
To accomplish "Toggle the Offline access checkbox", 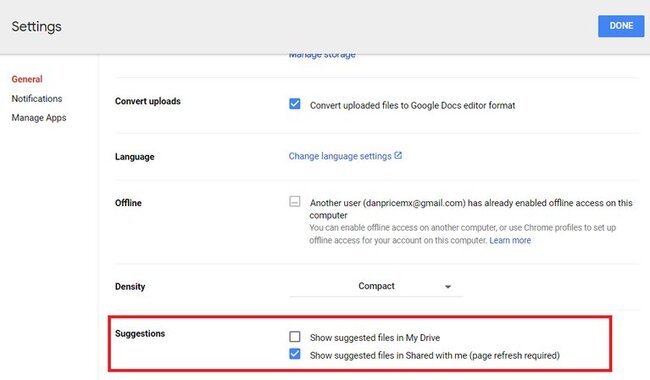I will tap(295, 201).
